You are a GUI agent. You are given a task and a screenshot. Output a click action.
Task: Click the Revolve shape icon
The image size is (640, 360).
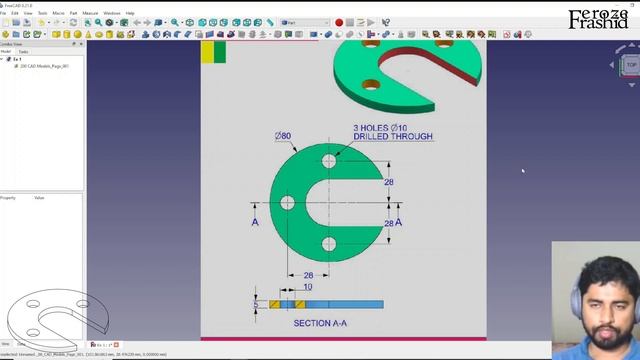click(x=156, y=35)
